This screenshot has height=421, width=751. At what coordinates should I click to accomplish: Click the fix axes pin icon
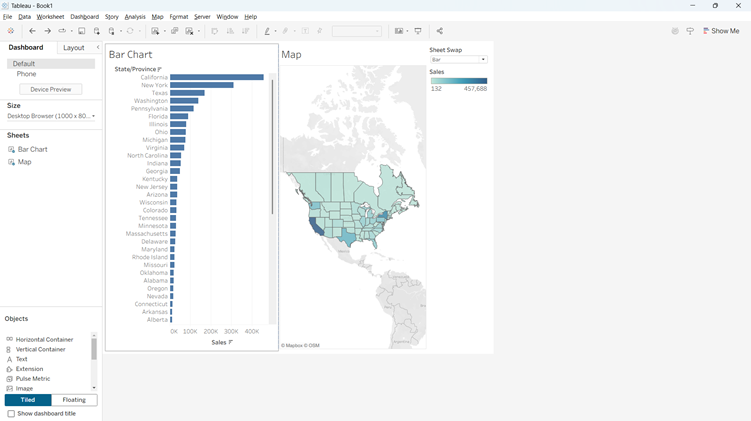(319, 31)
